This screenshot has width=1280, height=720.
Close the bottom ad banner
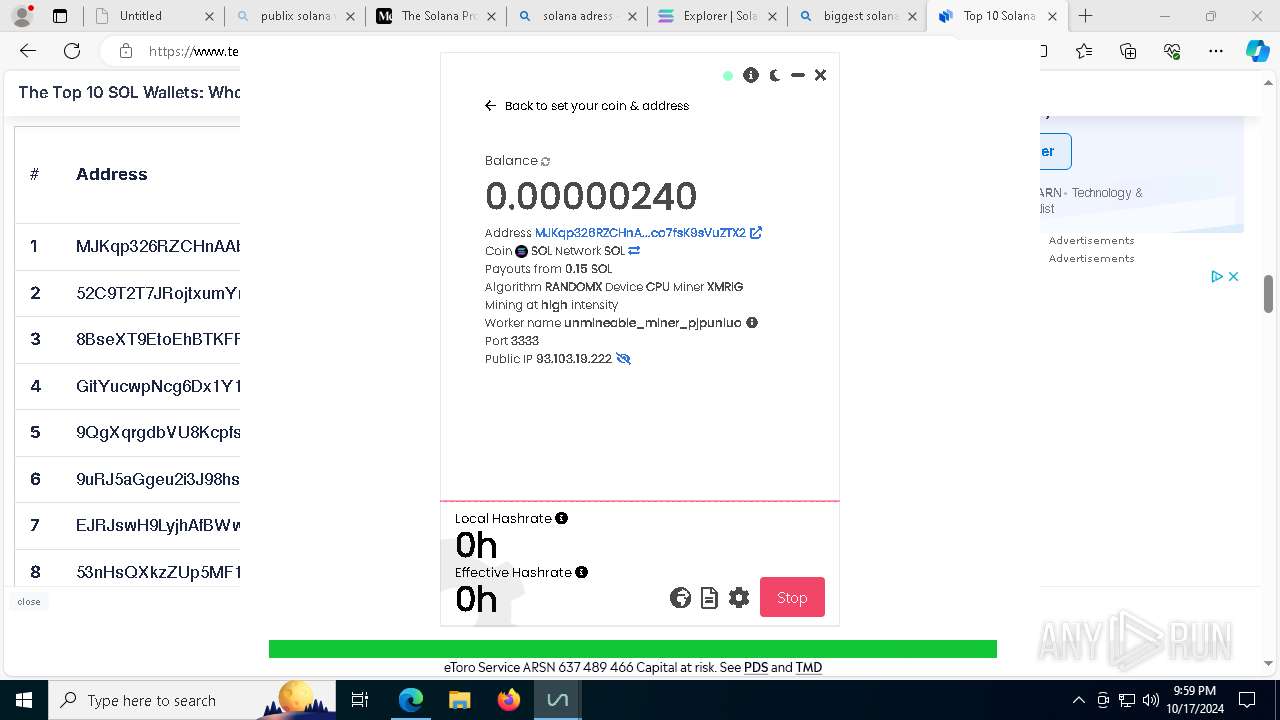(x=29, y=602)
